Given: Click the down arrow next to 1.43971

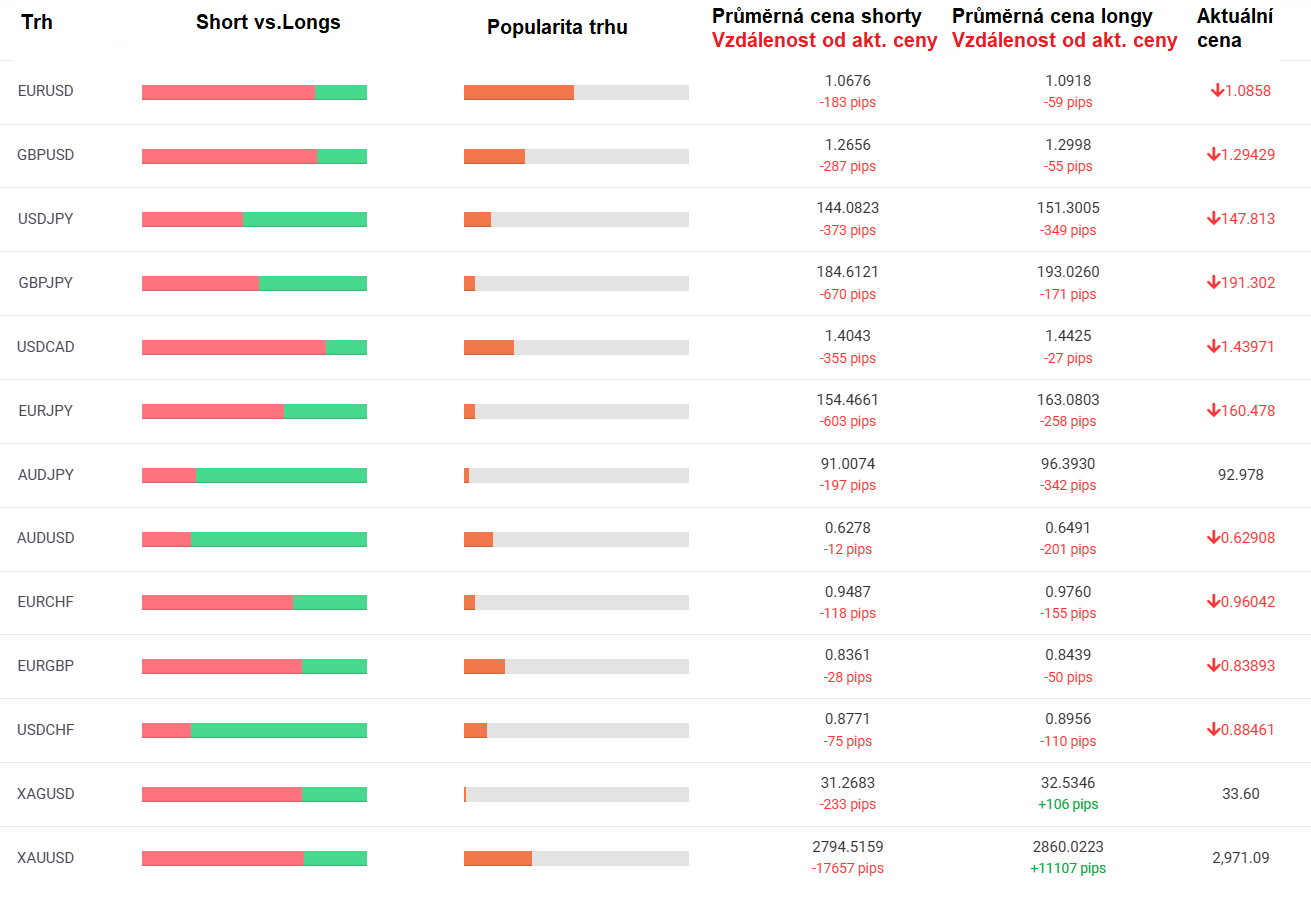Looking at the screenshot, I should (1213, 347).
